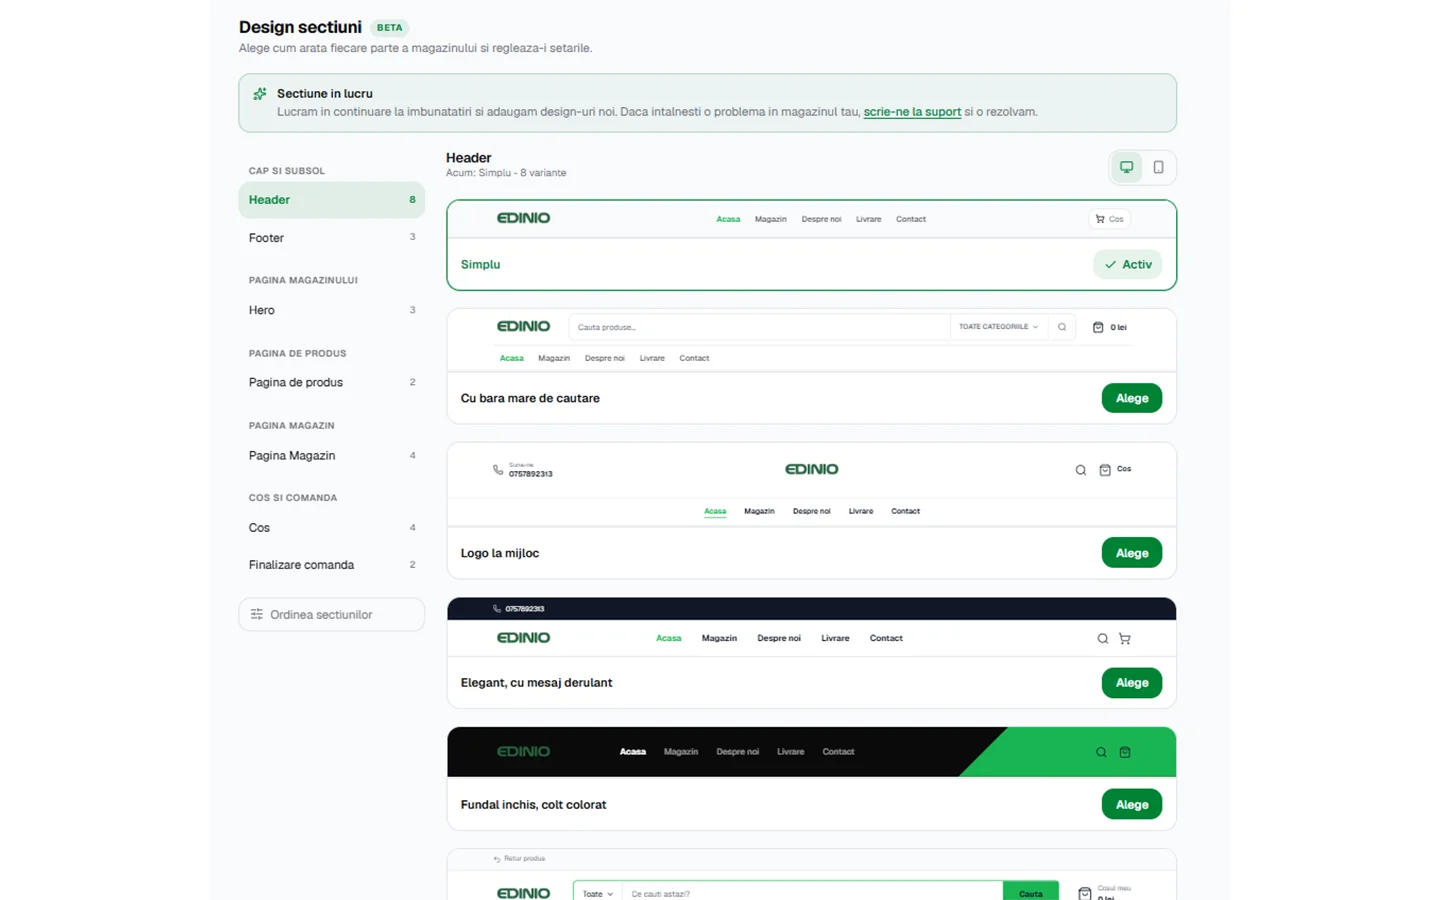Open scrie-ne la suport link
The width and height of the screenshot is (1440, 900).
point(912,112)
